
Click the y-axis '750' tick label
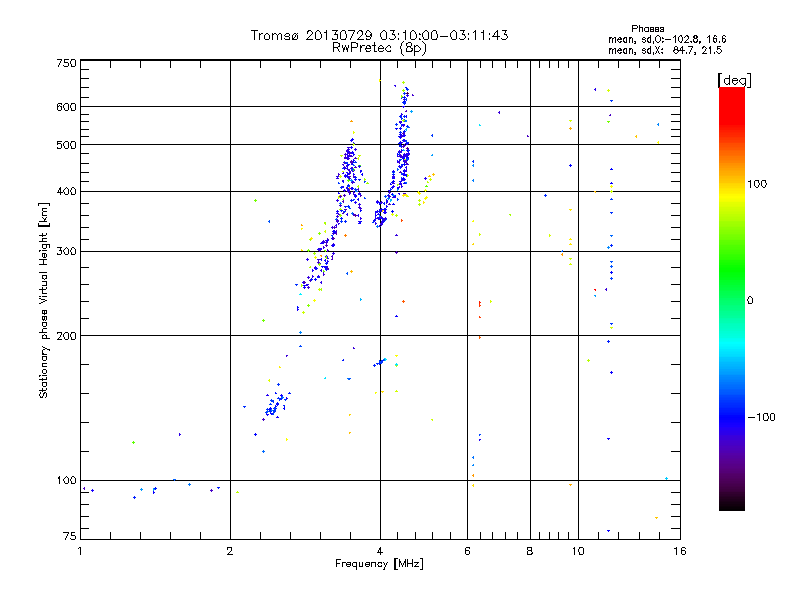pyautogui.click(x=66, y=63)
